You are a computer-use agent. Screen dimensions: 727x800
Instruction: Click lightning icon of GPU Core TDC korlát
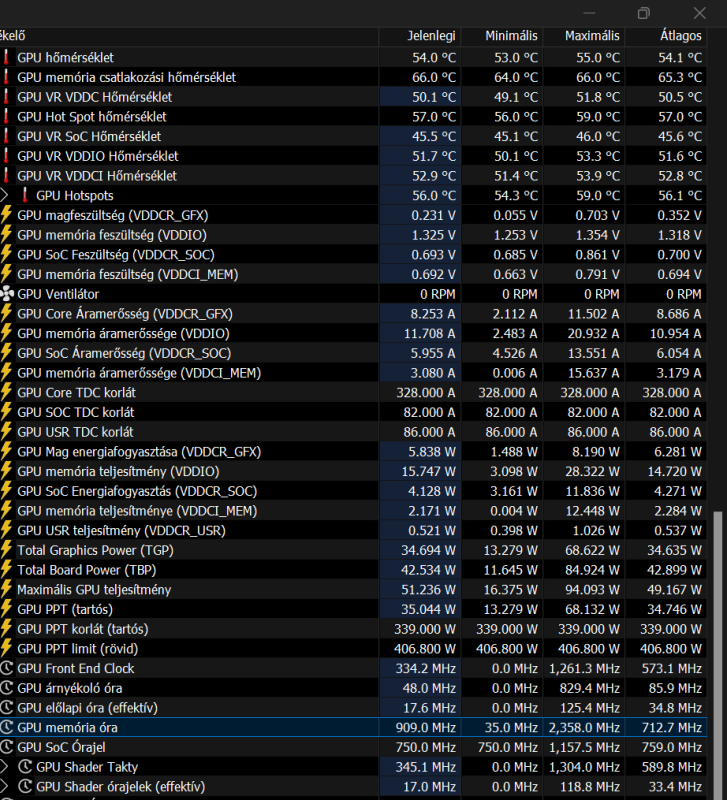(6, 392)
